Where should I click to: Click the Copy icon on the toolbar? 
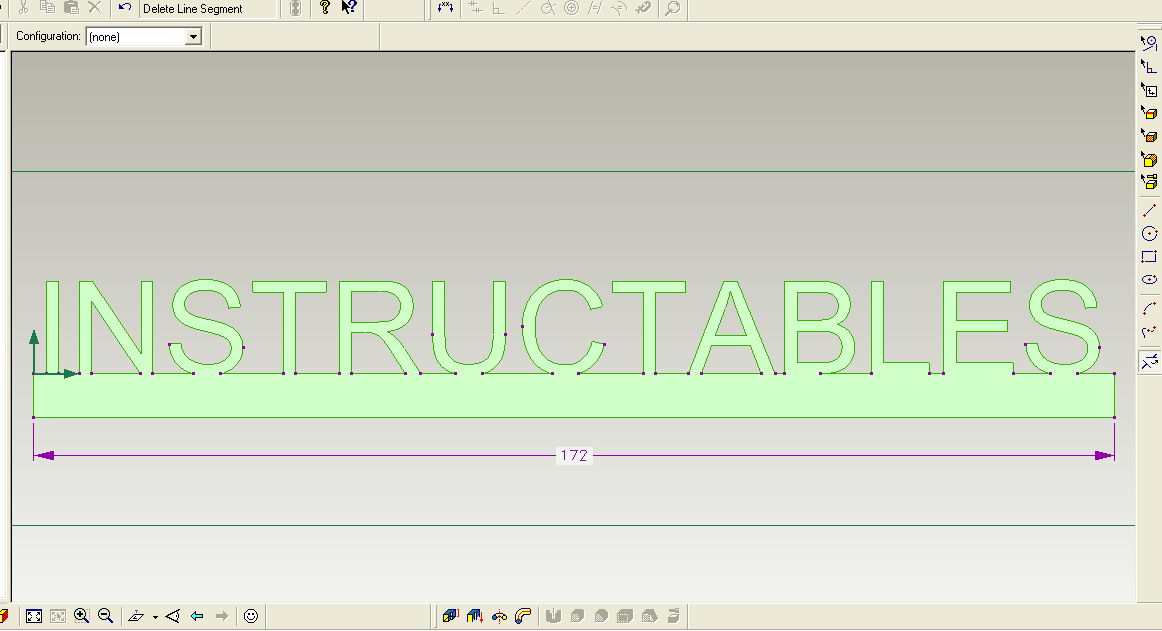pyautogui.click(x=46, y=9)
